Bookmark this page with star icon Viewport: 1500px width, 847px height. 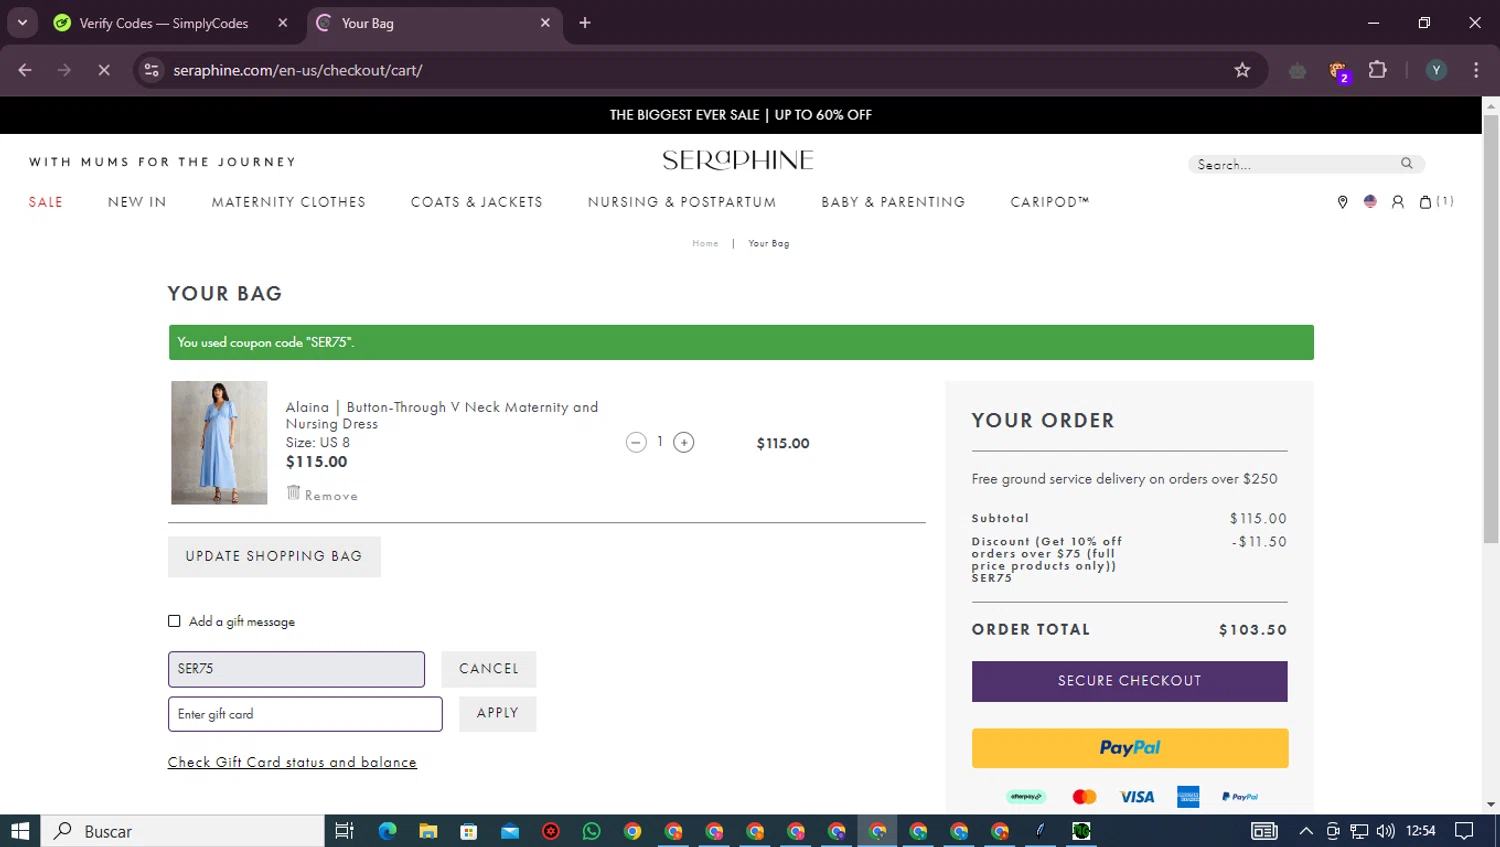(x=1242, y=70)
